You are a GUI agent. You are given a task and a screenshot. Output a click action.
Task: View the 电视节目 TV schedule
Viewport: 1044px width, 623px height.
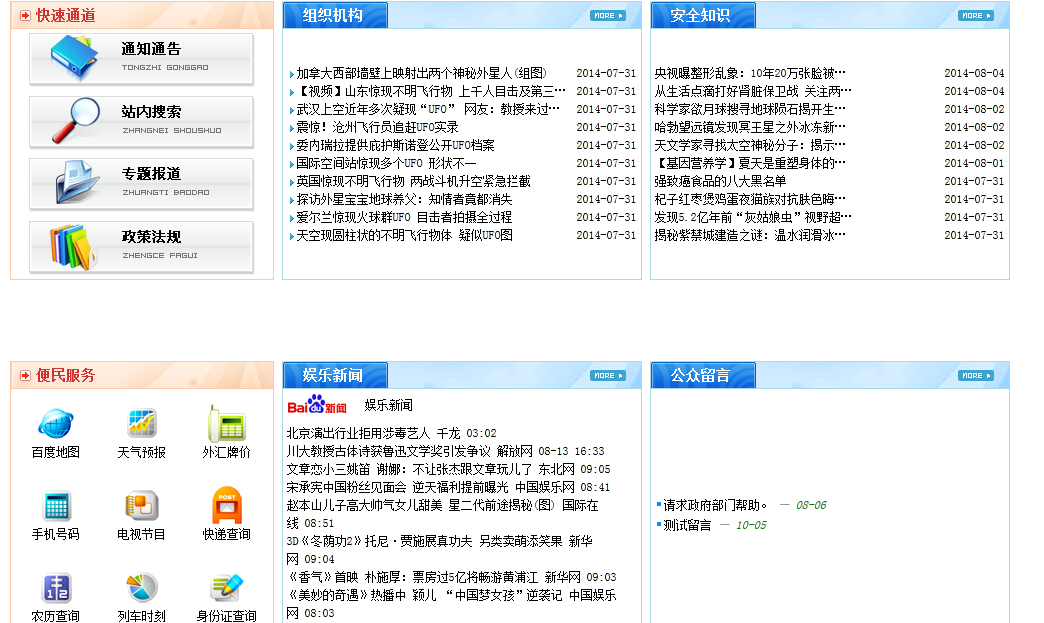[x=140, y=517]
